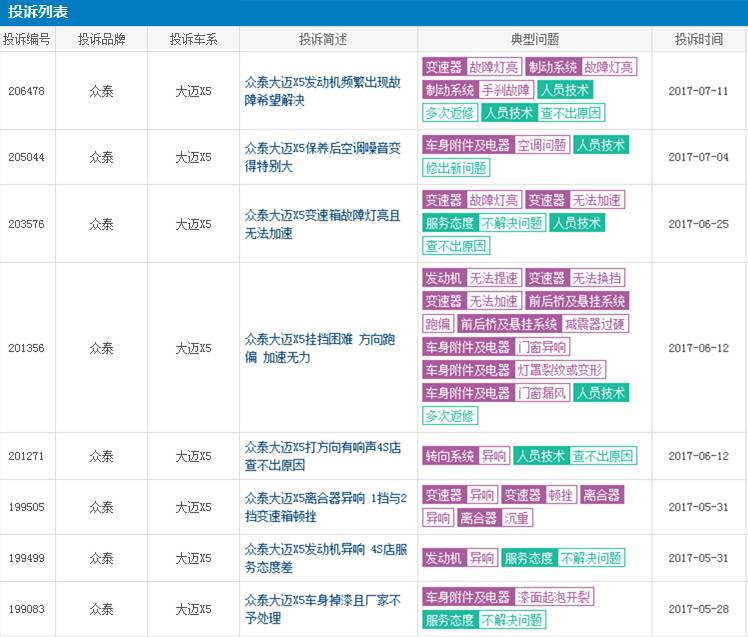This screenshot has height=637, width=748.
Task: Select complaint number 199499
Action: coord(27,558)
